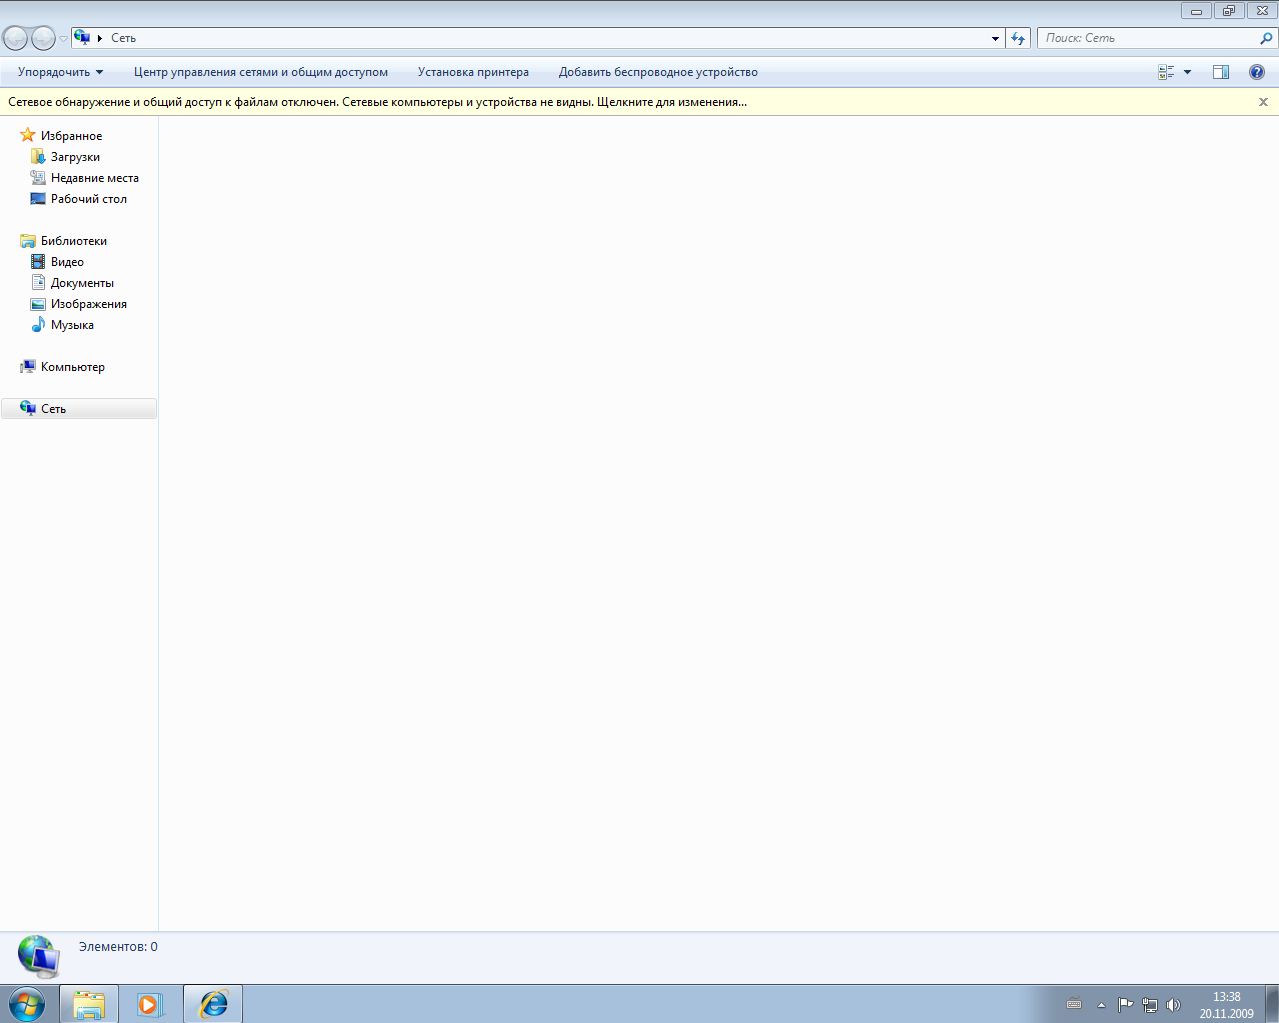Viewport: 1279px width, 1023px height.
Task: Expand the view options dropdown arrow
Action: [x=1187, y=72]
